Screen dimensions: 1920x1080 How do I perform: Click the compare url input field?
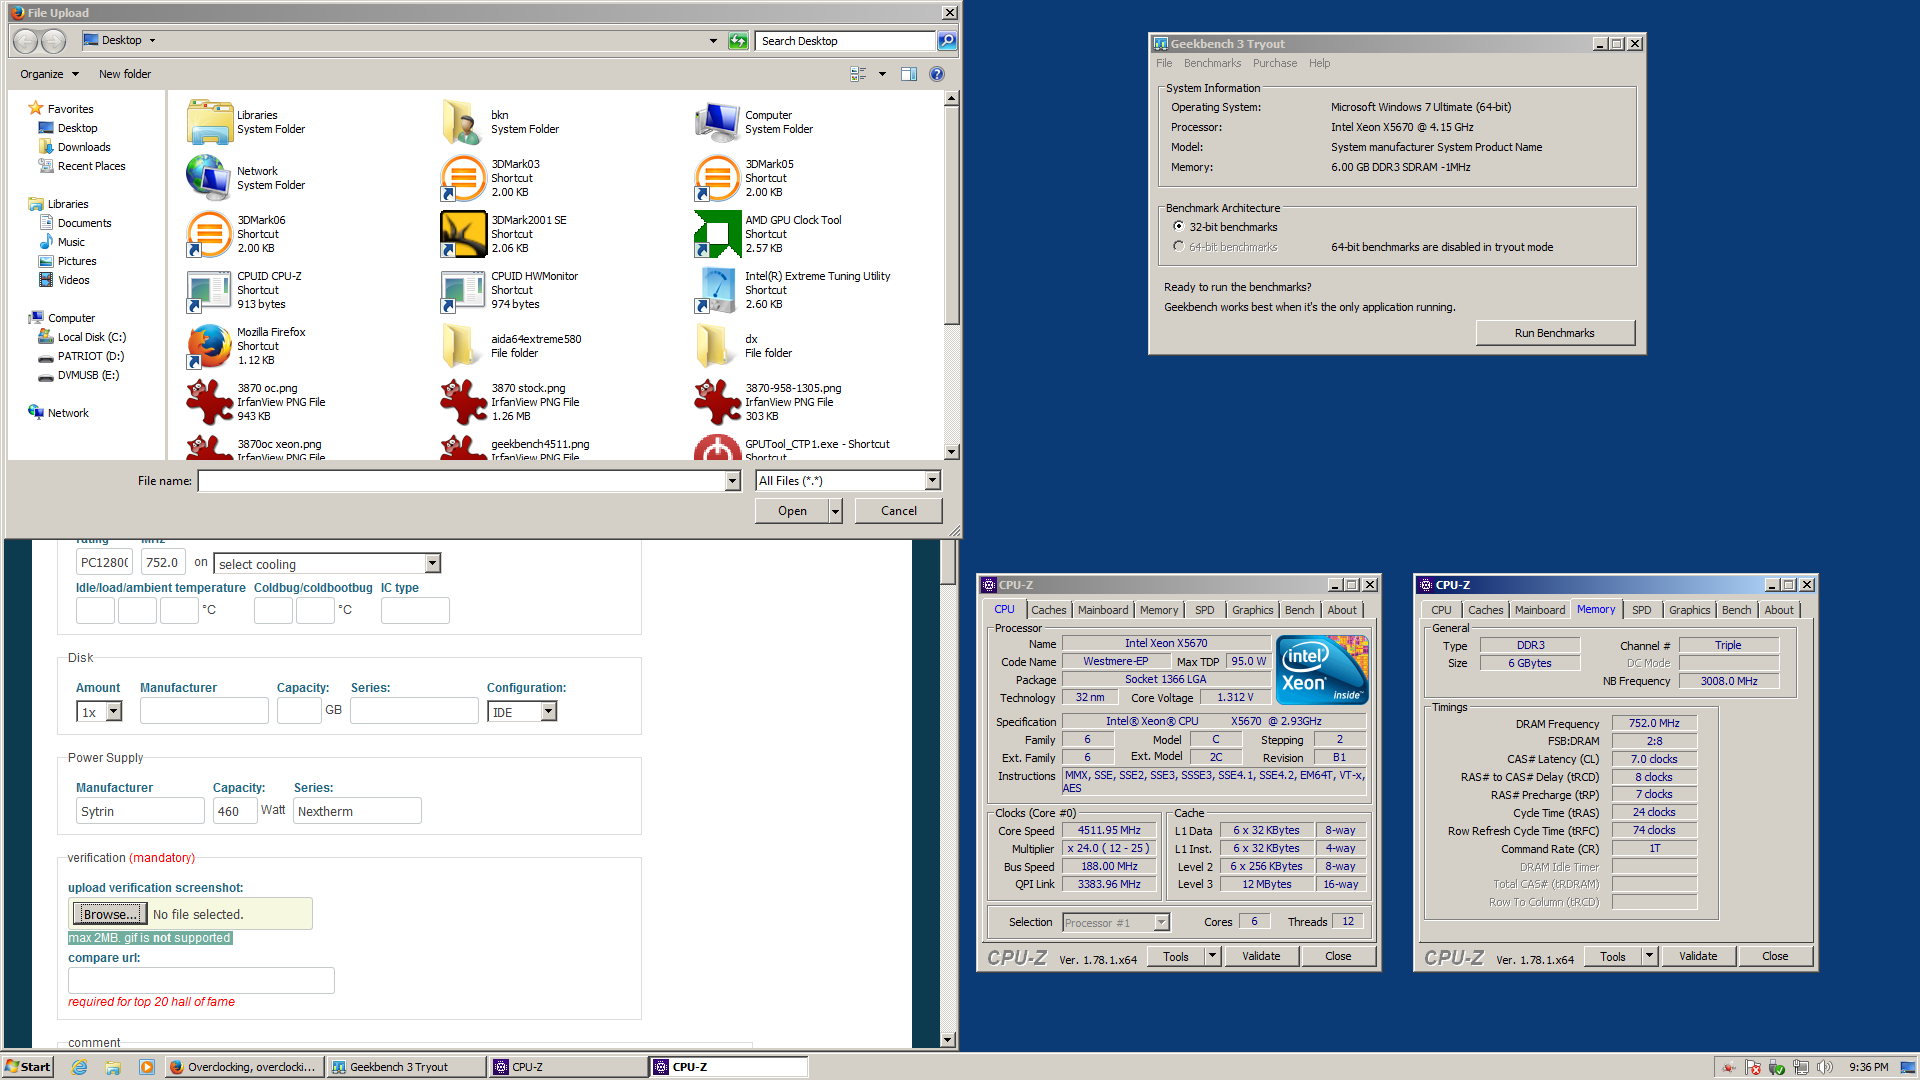[201, 981]
